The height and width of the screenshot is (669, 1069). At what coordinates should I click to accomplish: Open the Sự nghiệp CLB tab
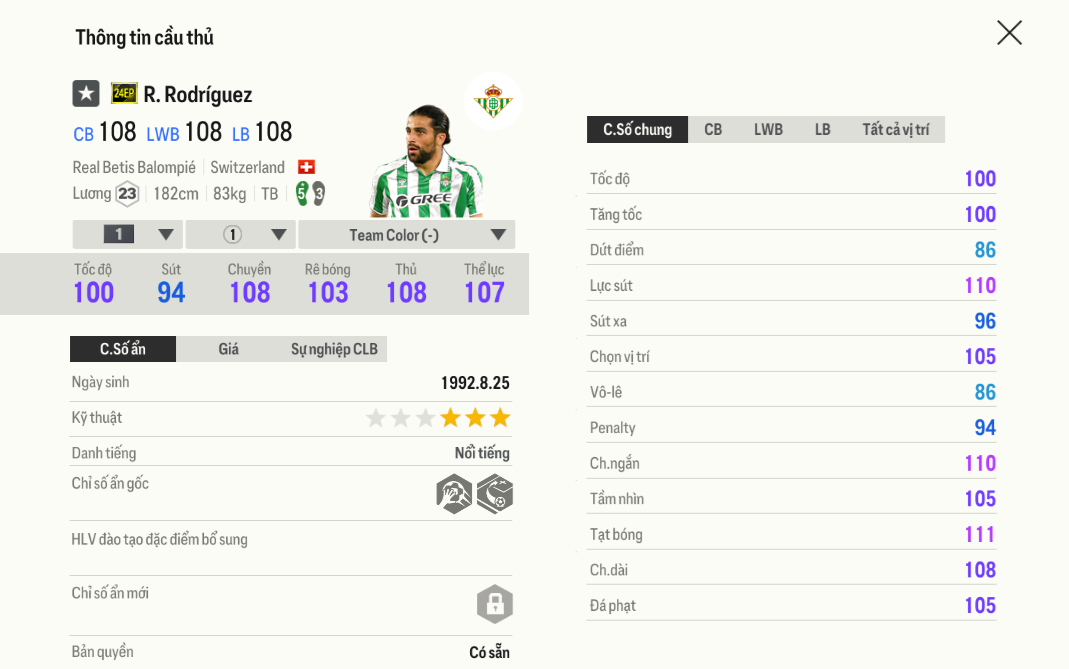tap(334, 349)
